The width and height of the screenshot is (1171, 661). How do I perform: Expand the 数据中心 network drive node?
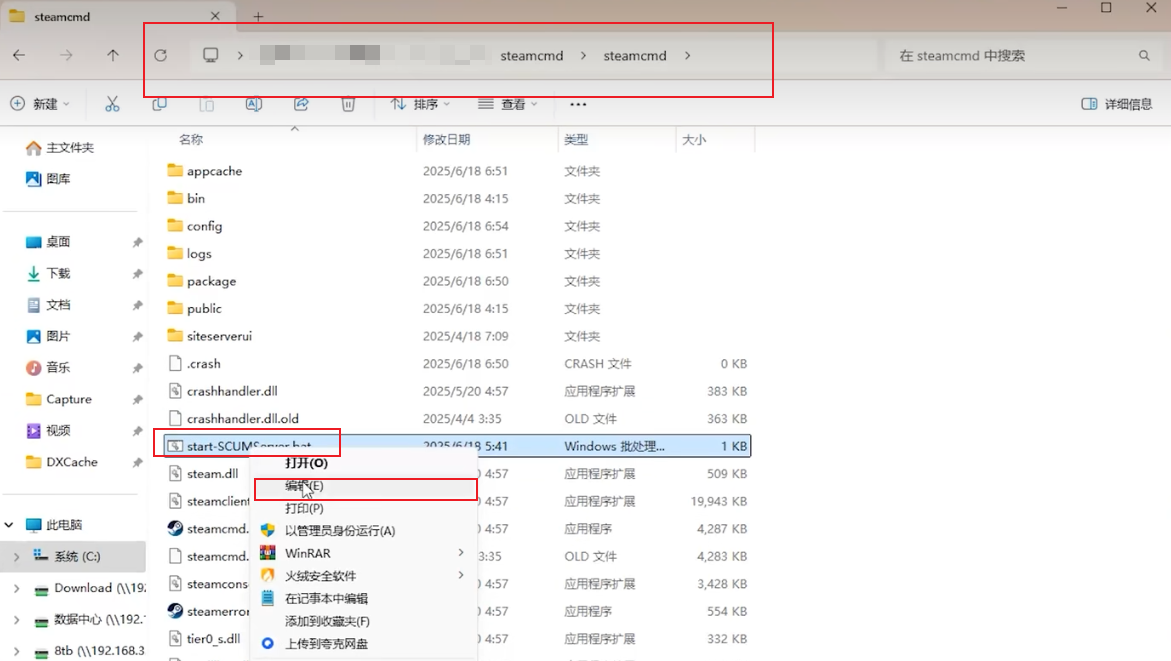pos(16,620)
